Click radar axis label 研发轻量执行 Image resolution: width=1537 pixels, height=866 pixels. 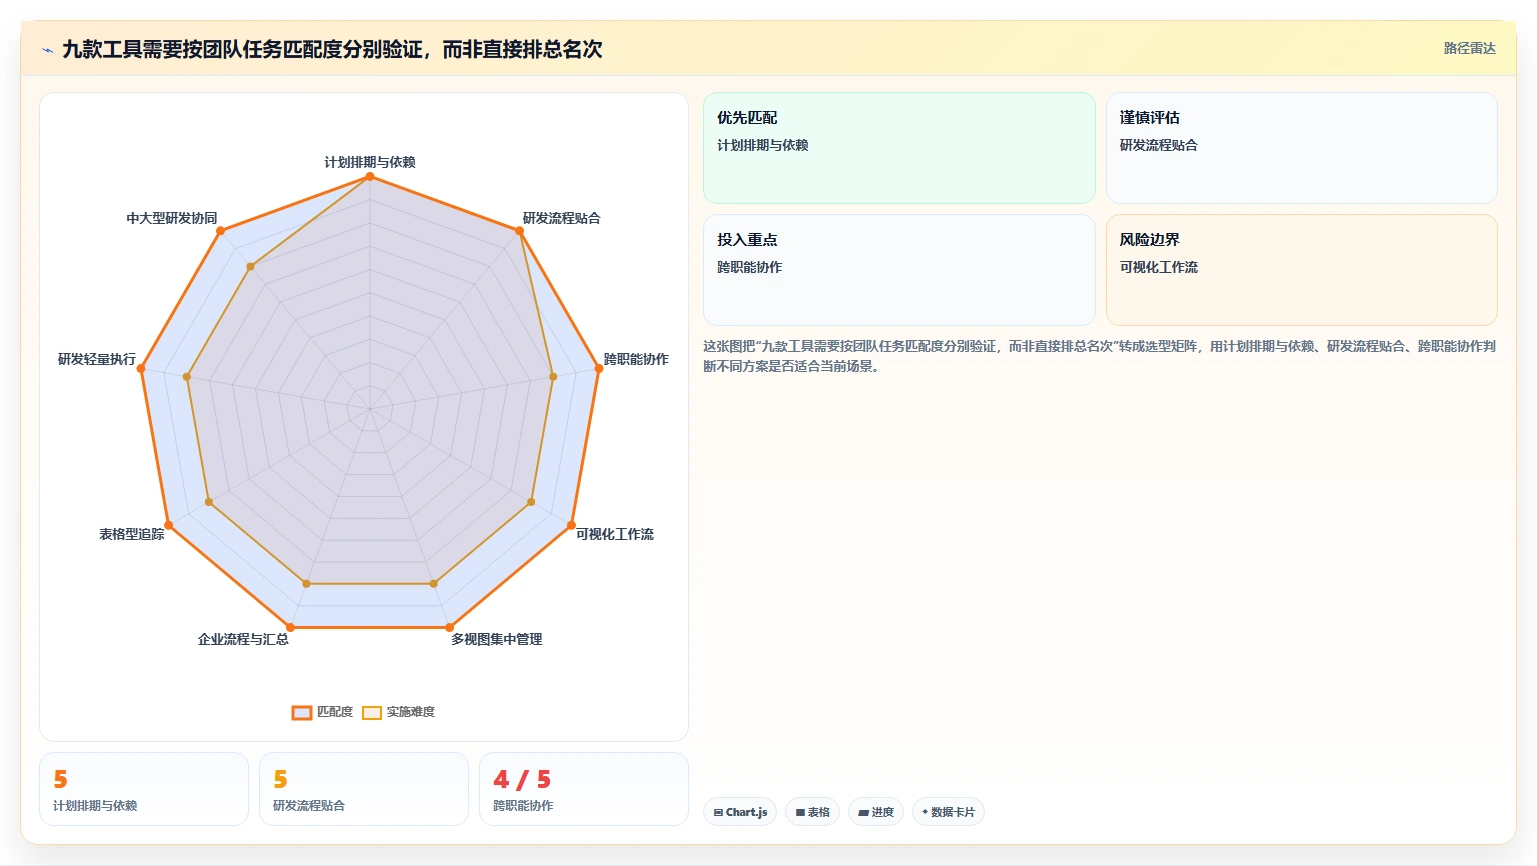pyautogui.click(x=97, y=359)
